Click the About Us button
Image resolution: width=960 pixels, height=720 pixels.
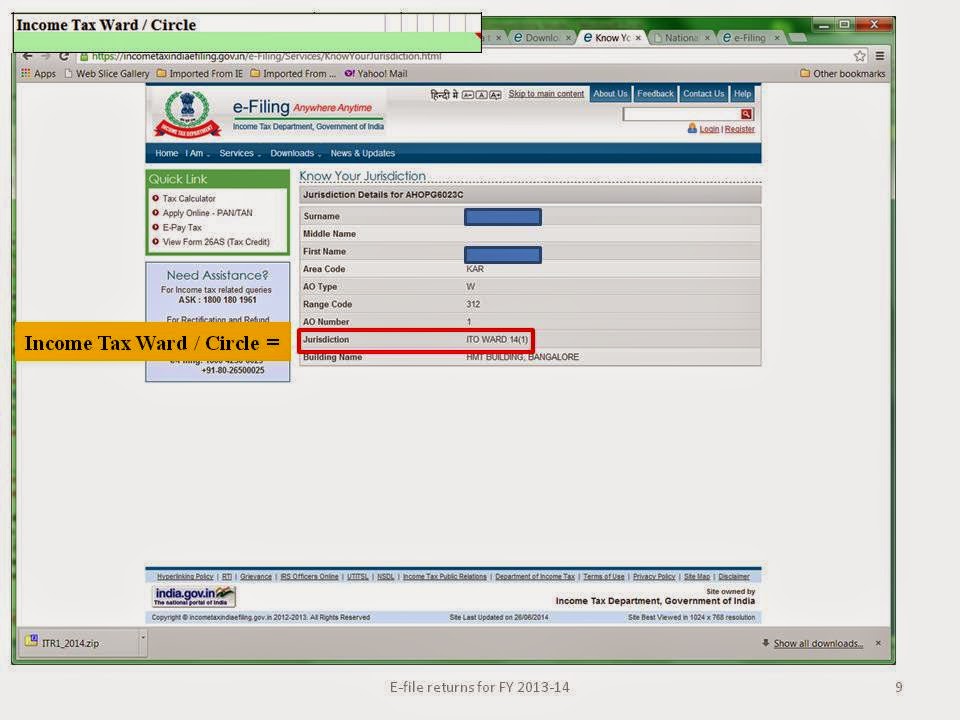[610, 94]
